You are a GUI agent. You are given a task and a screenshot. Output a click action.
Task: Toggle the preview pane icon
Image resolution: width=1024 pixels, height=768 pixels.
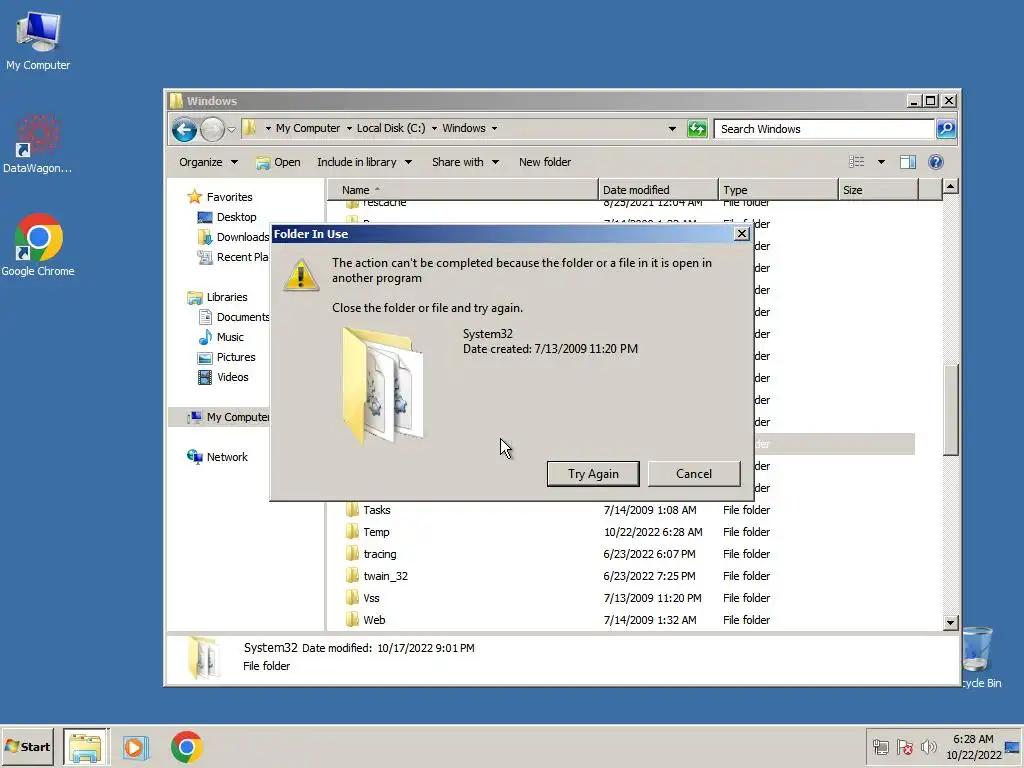click(908, 162)
